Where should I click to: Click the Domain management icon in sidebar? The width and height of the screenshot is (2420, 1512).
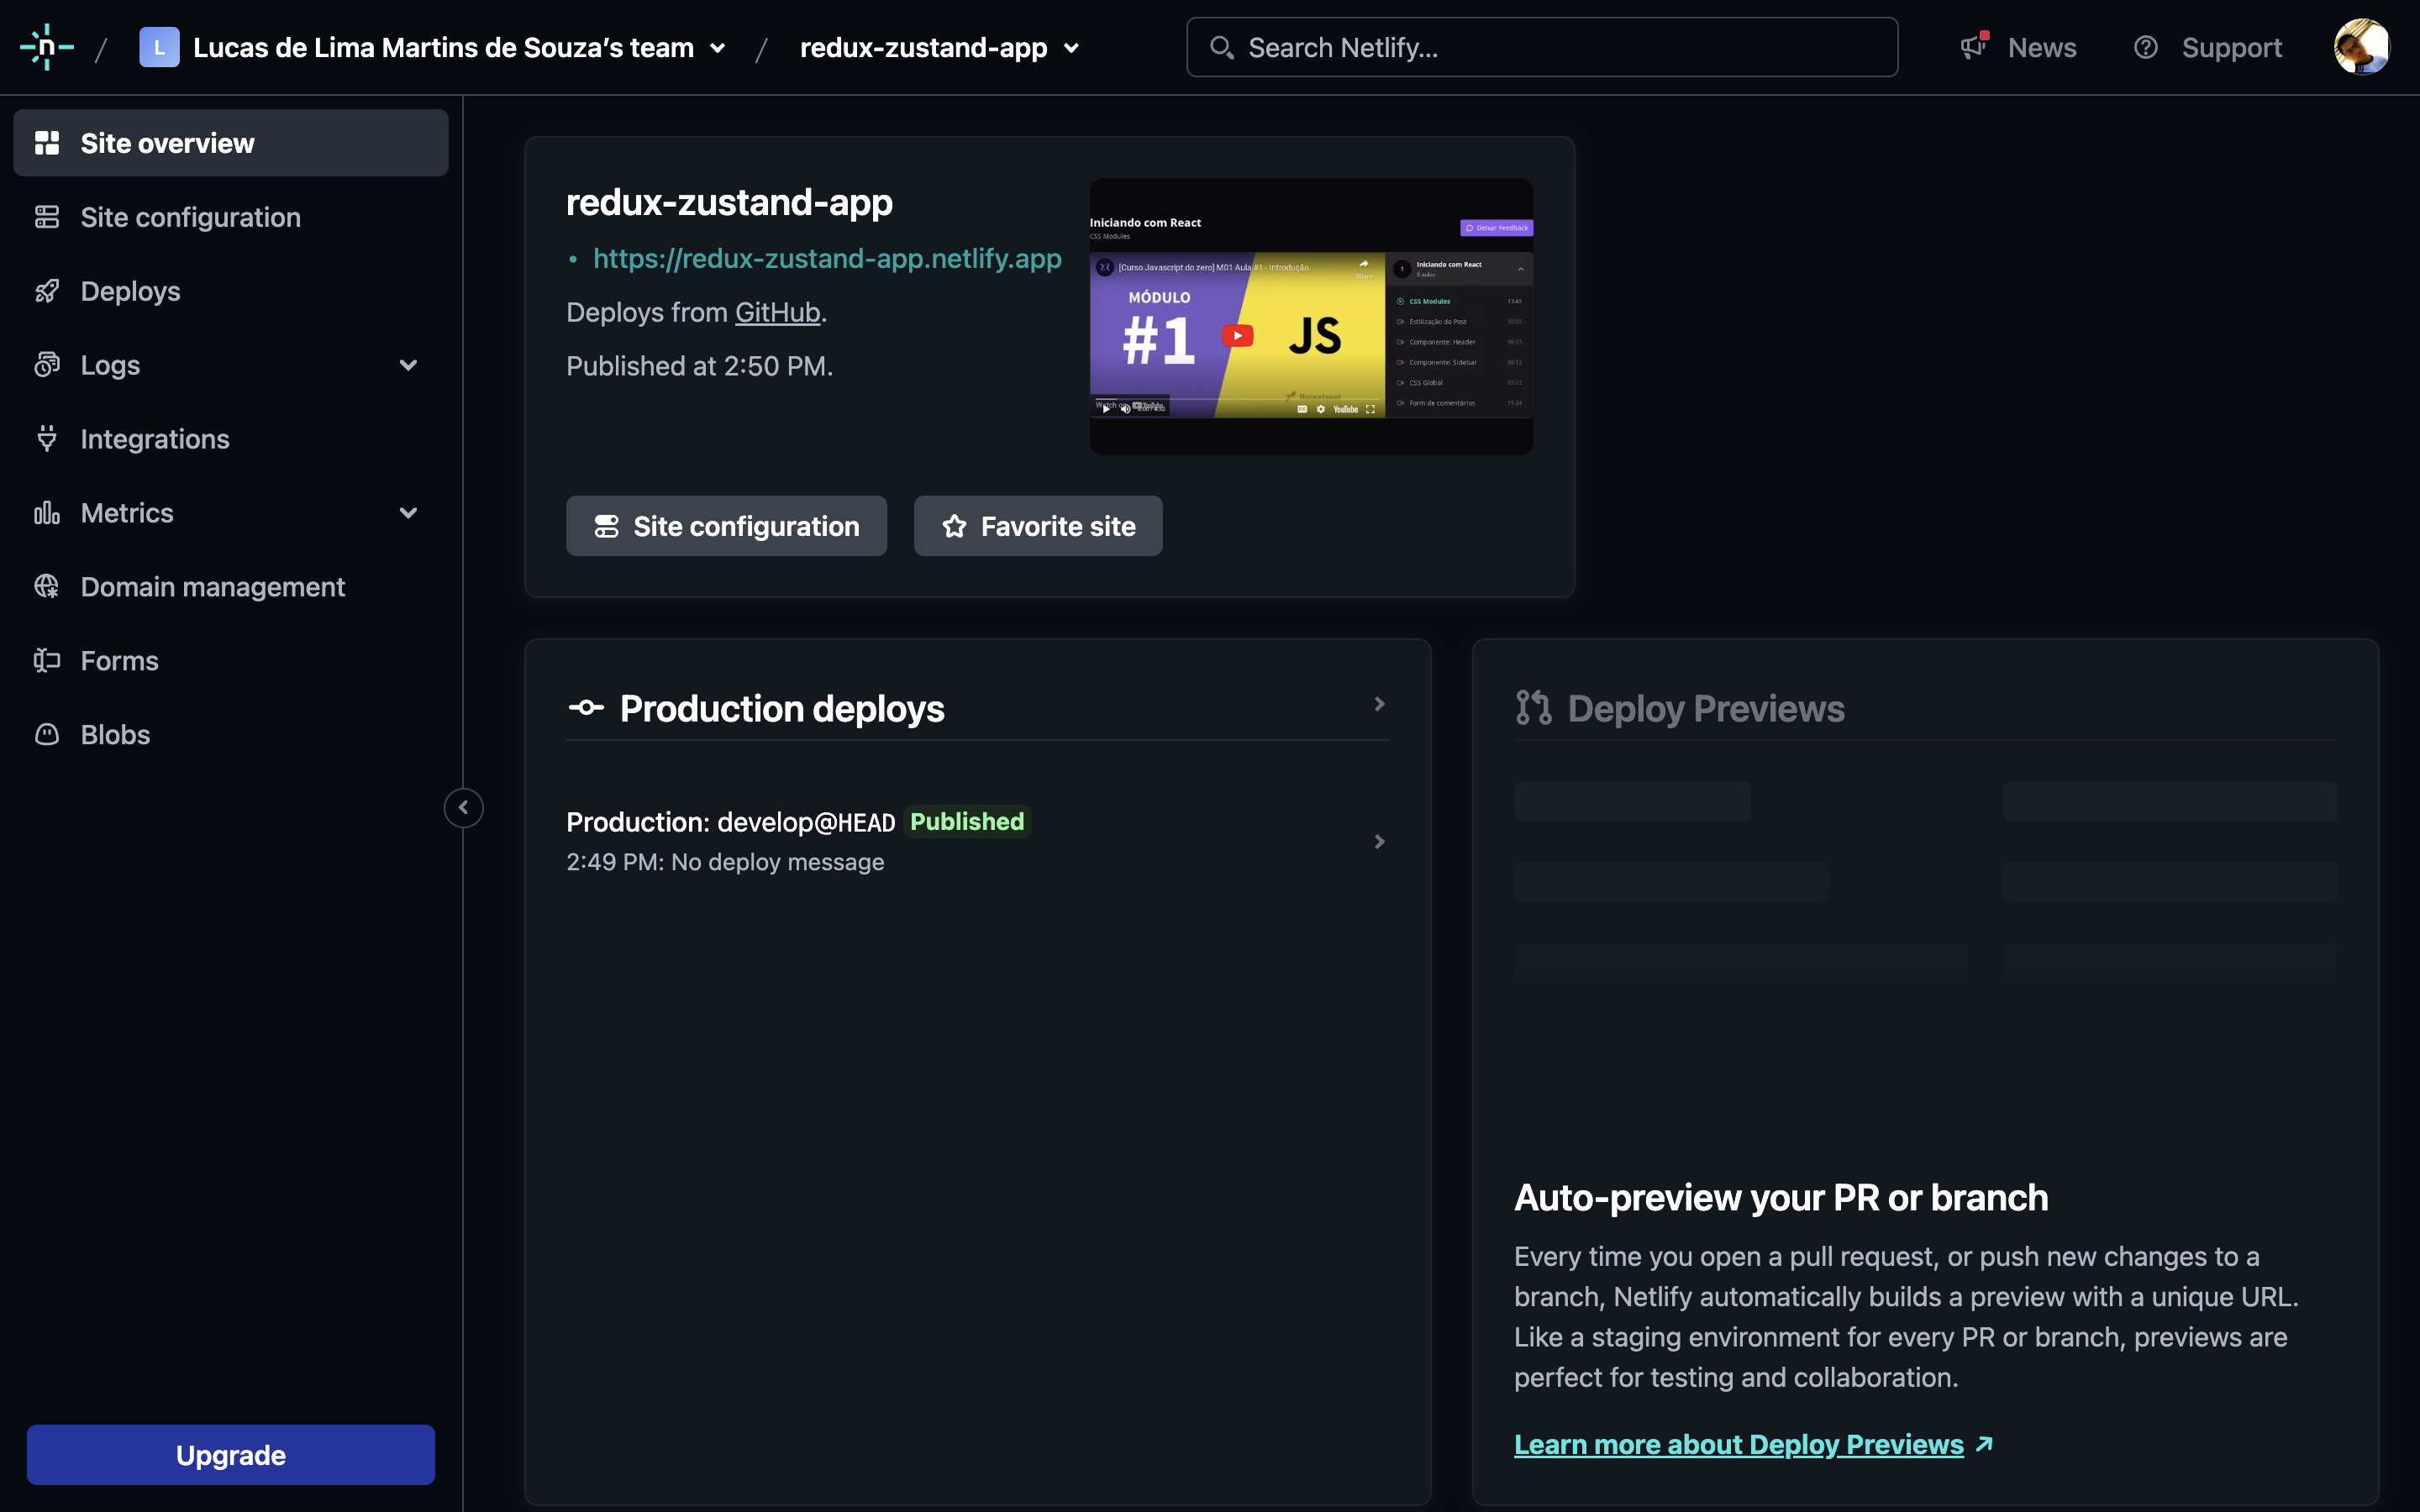click(x=49, y=585)
